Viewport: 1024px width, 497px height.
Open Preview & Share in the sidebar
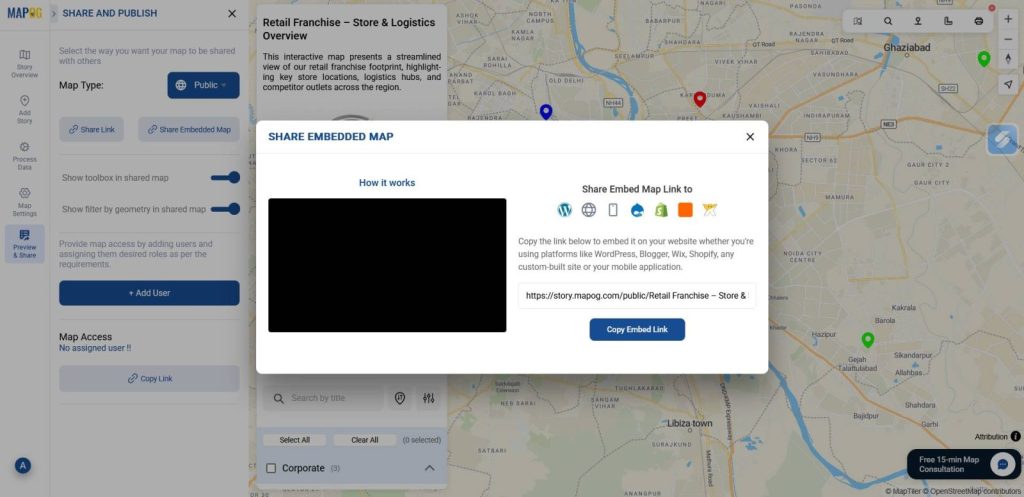24,244
